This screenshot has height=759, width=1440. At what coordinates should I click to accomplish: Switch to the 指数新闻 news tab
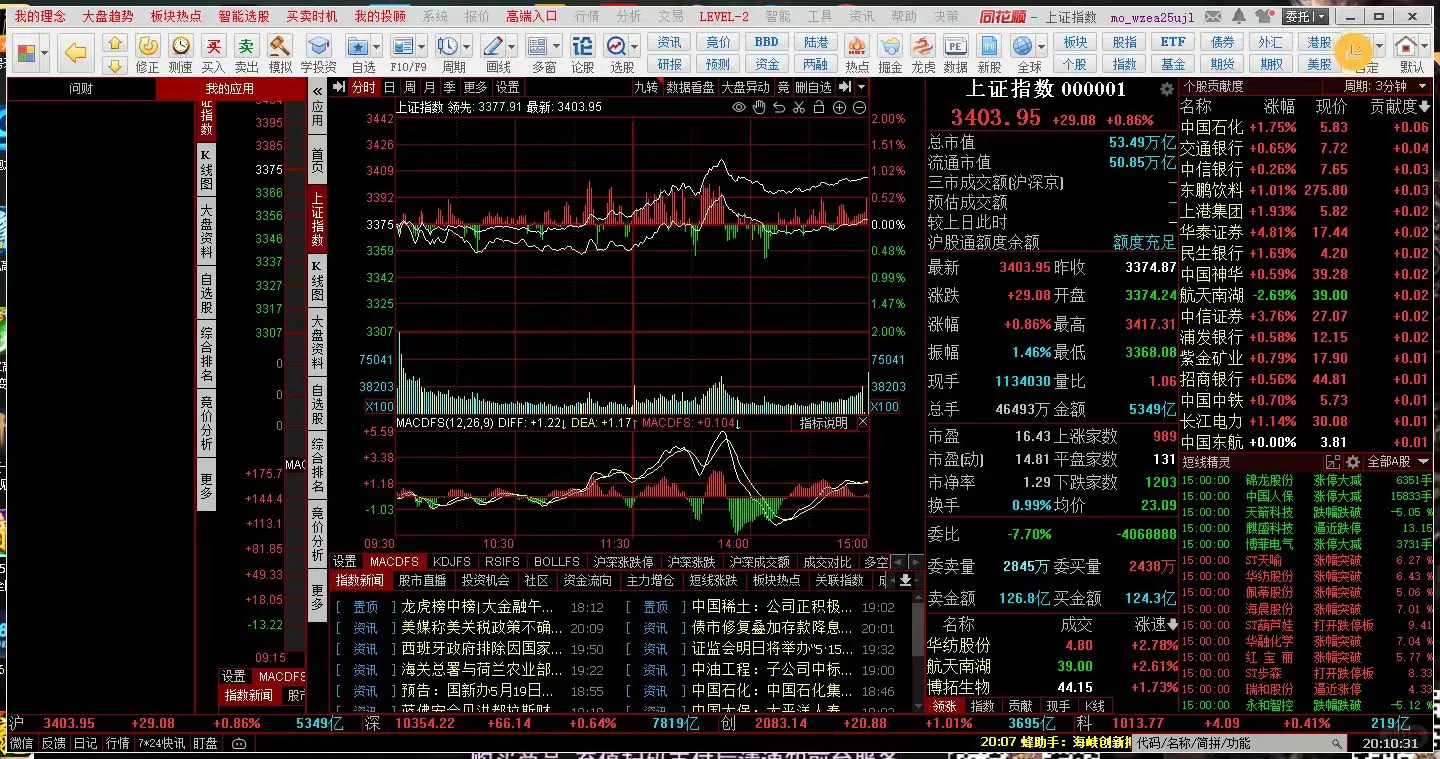(360, 580)
